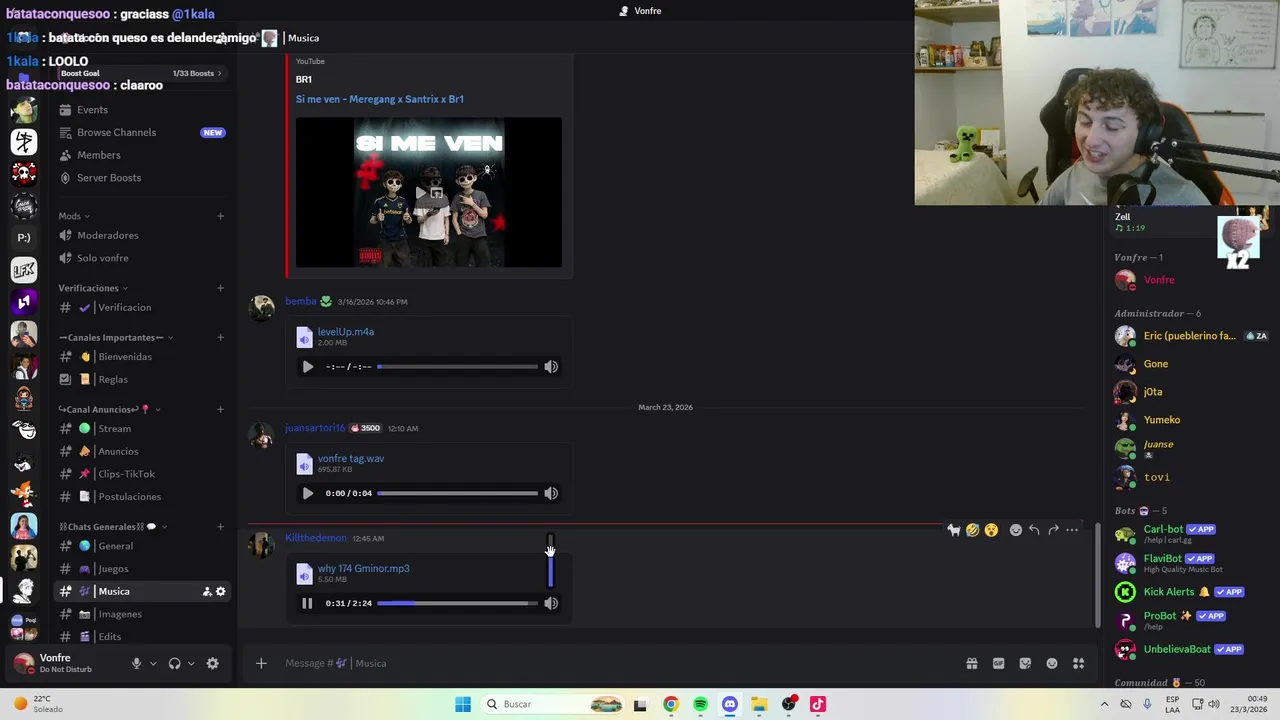Screen dimensions: 1280x720
Task: Create a channel in the Mods category
Action: point(220,216)
